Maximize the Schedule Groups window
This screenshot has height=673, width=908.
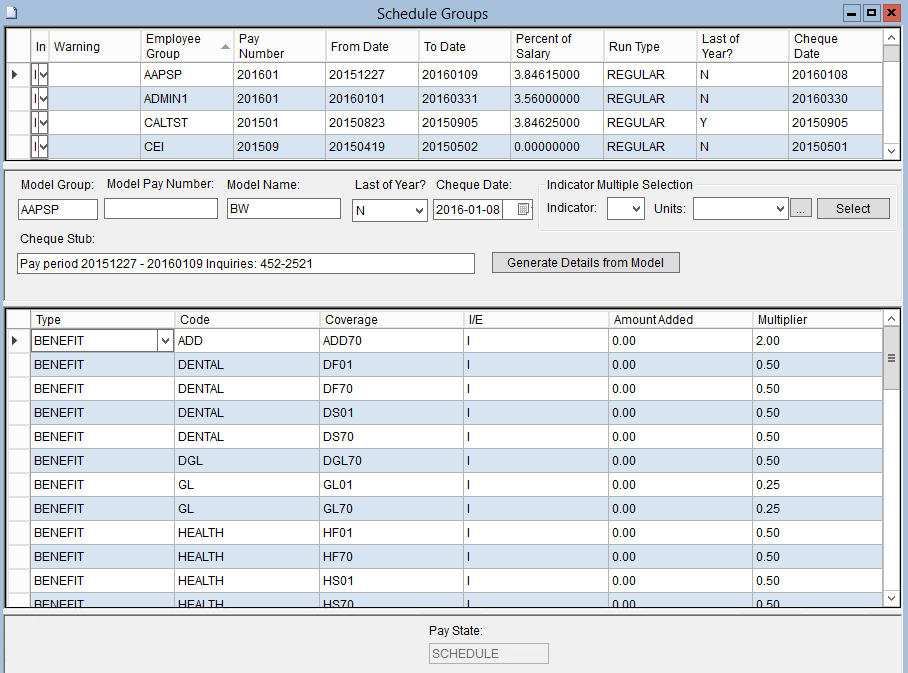pyautogui.click(x=871, y=13)
